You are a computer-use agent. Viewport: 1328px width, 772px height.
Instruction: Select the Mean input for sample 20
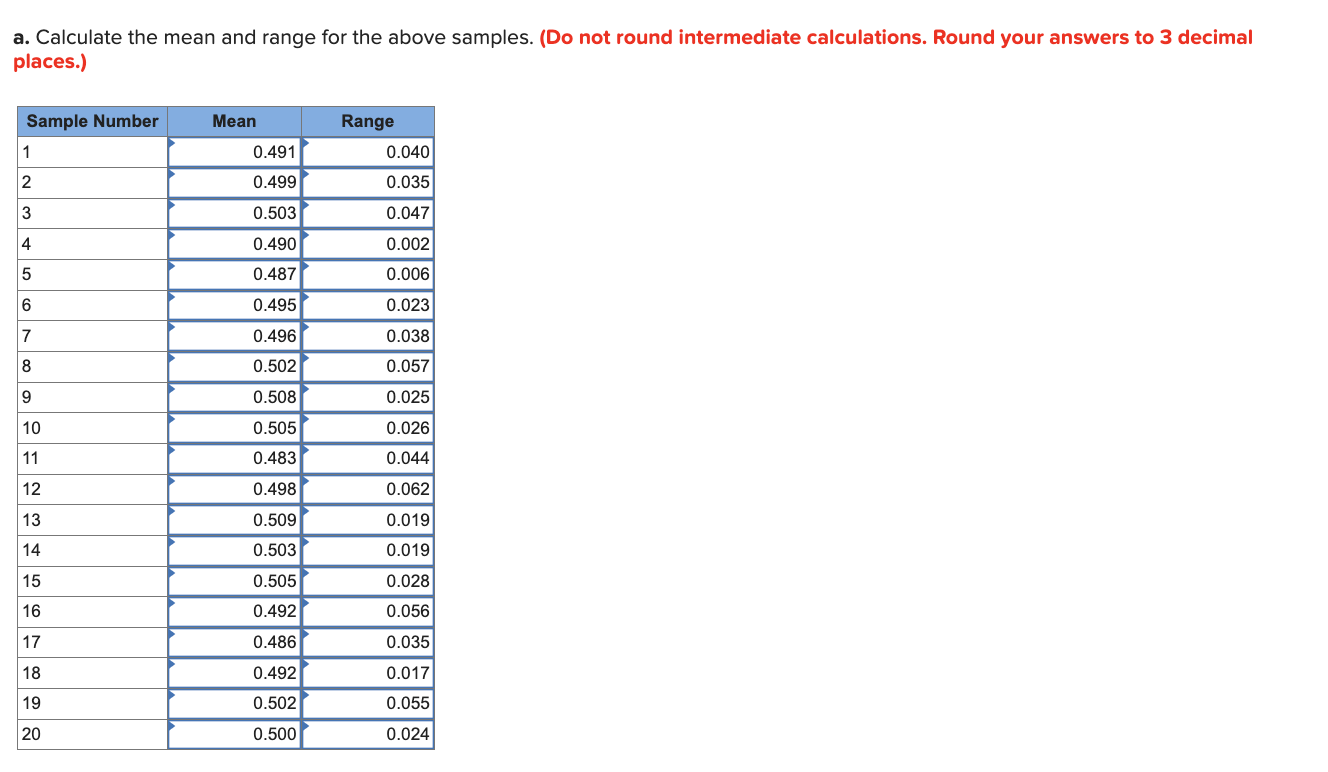click(235, 733)
